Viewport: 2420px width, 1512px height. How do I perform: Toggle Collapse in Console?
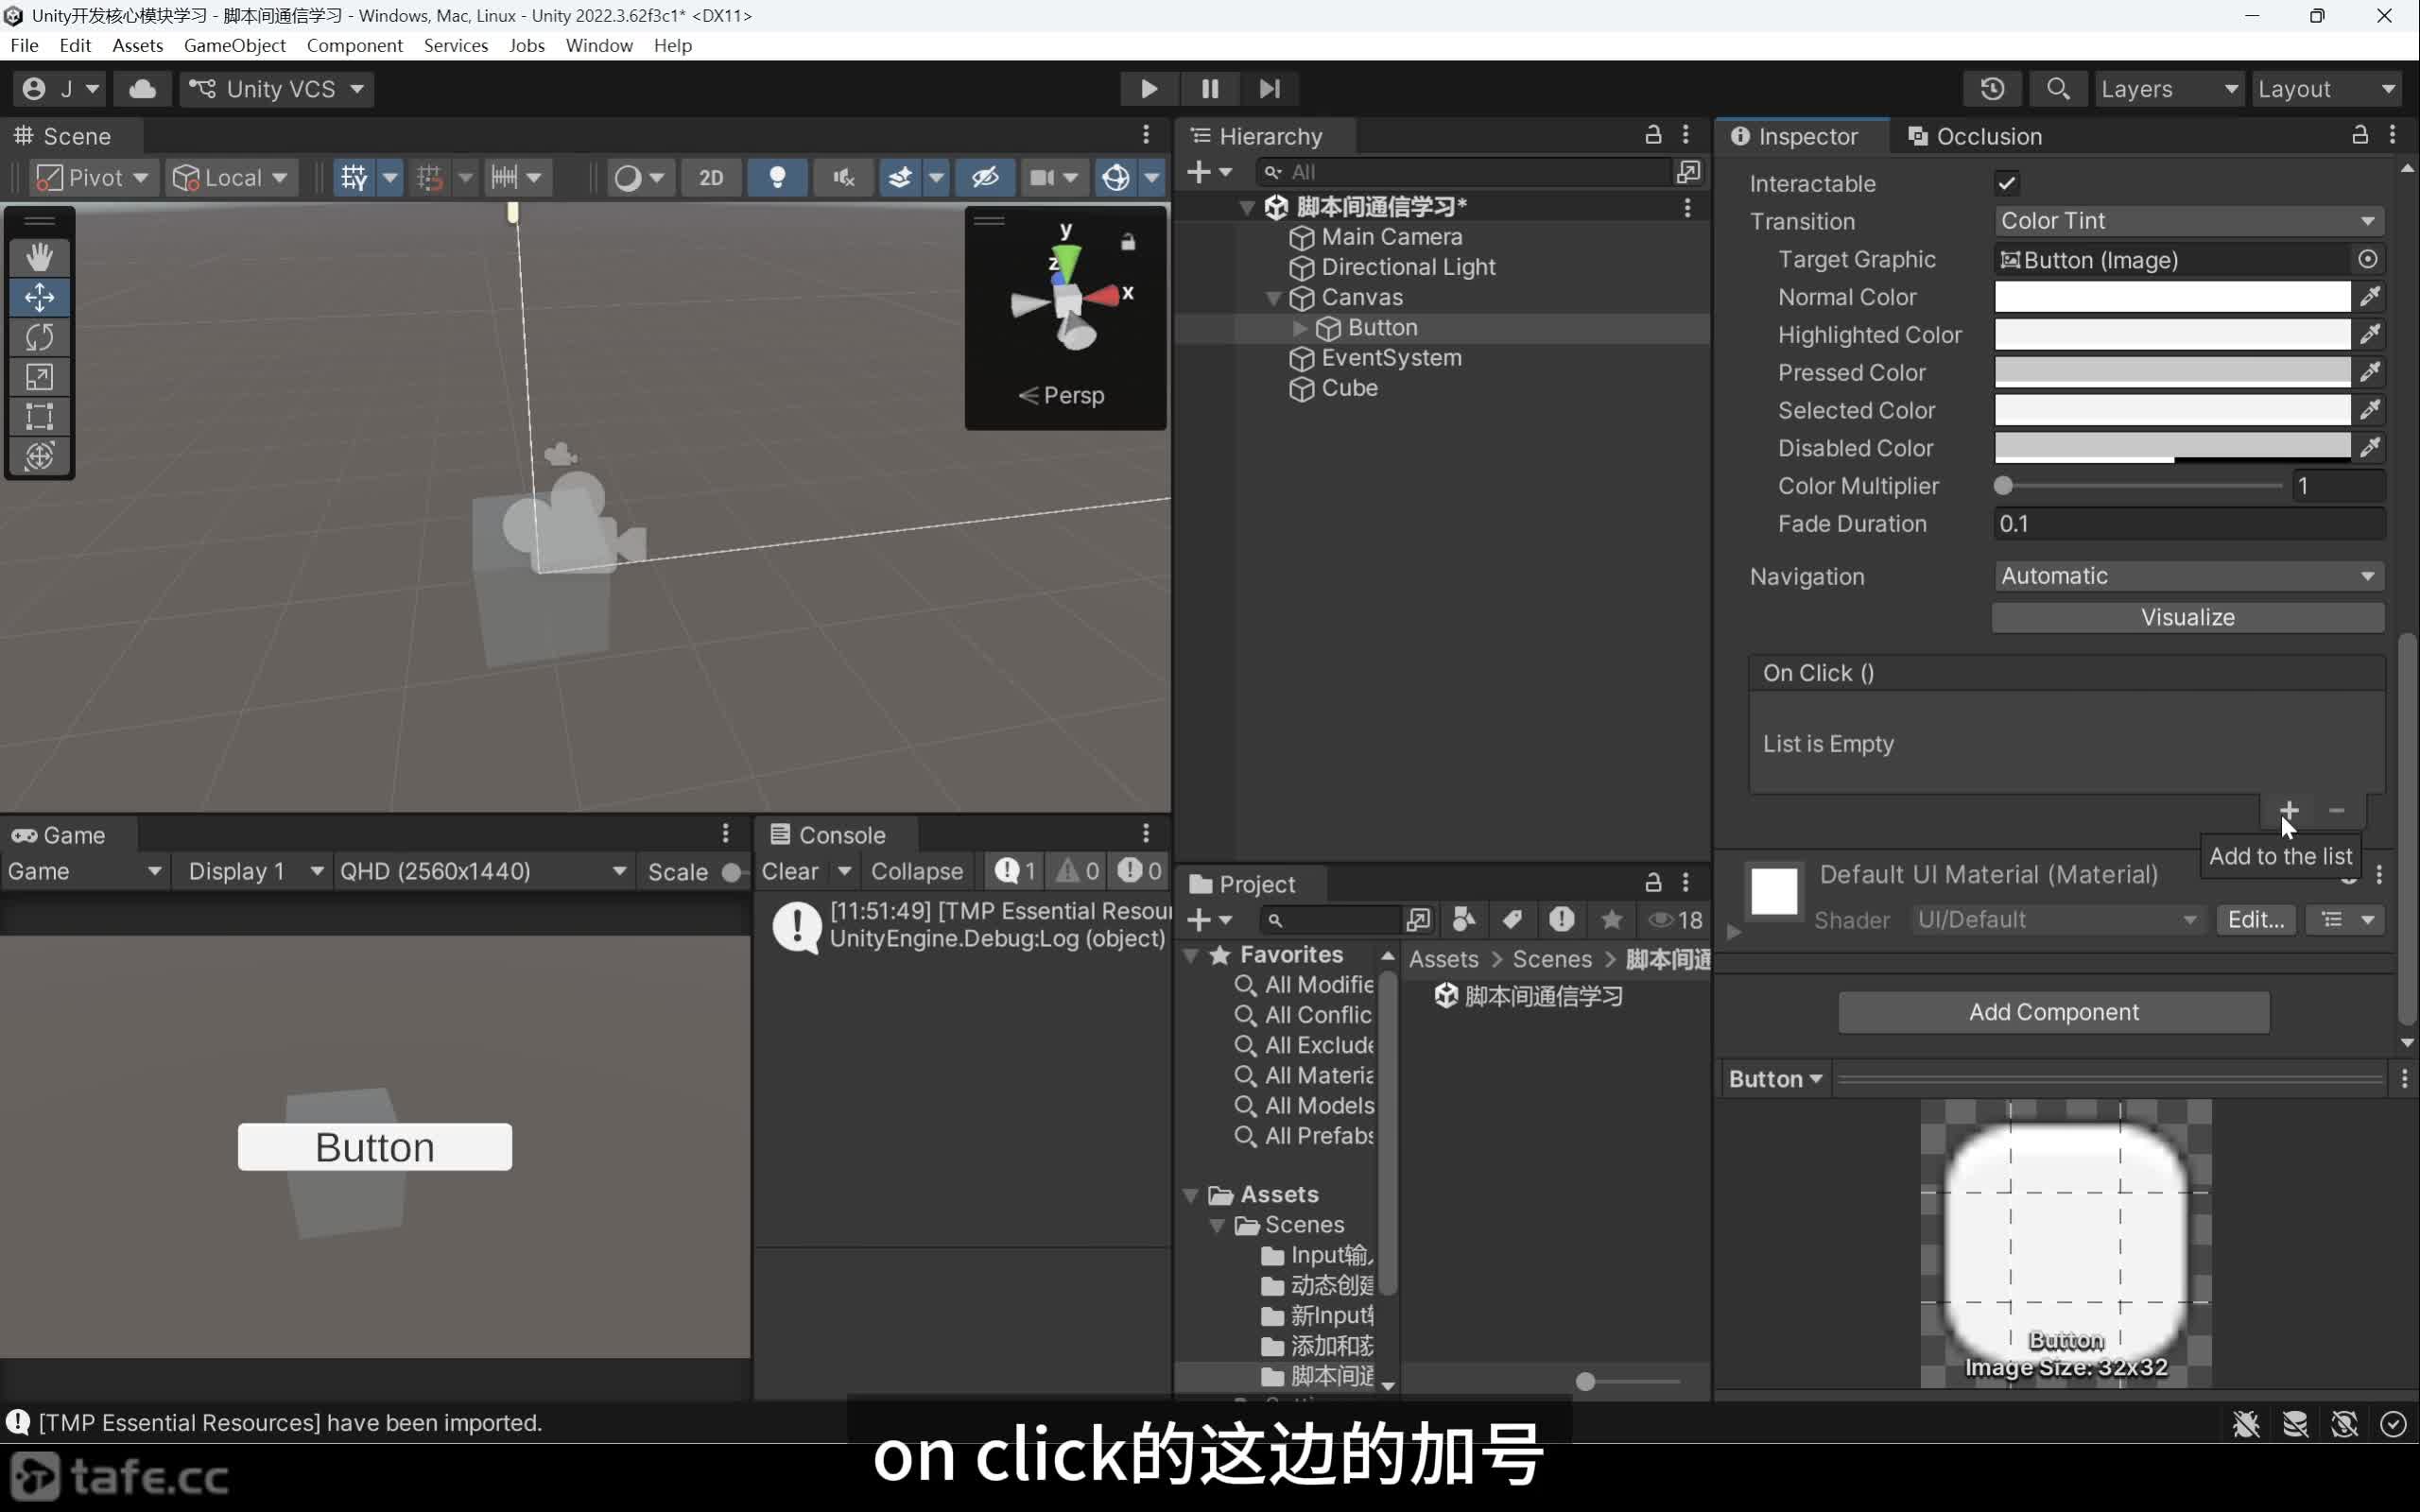[916, 871]
